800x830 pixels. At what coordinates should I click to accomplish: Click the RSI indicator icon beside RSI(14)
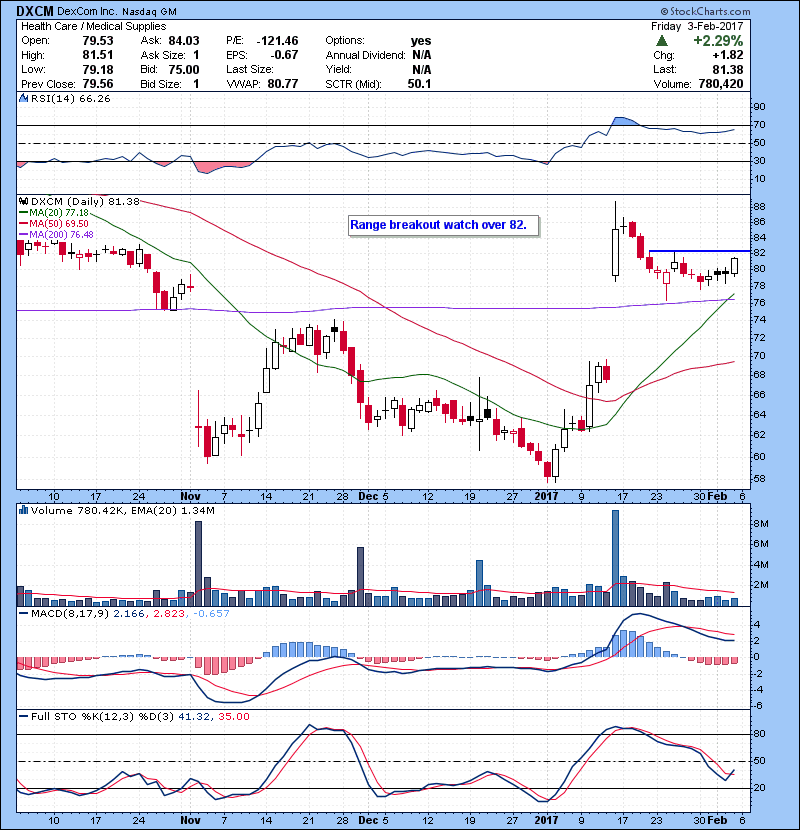pyautogui.click(x=23, y=98)
